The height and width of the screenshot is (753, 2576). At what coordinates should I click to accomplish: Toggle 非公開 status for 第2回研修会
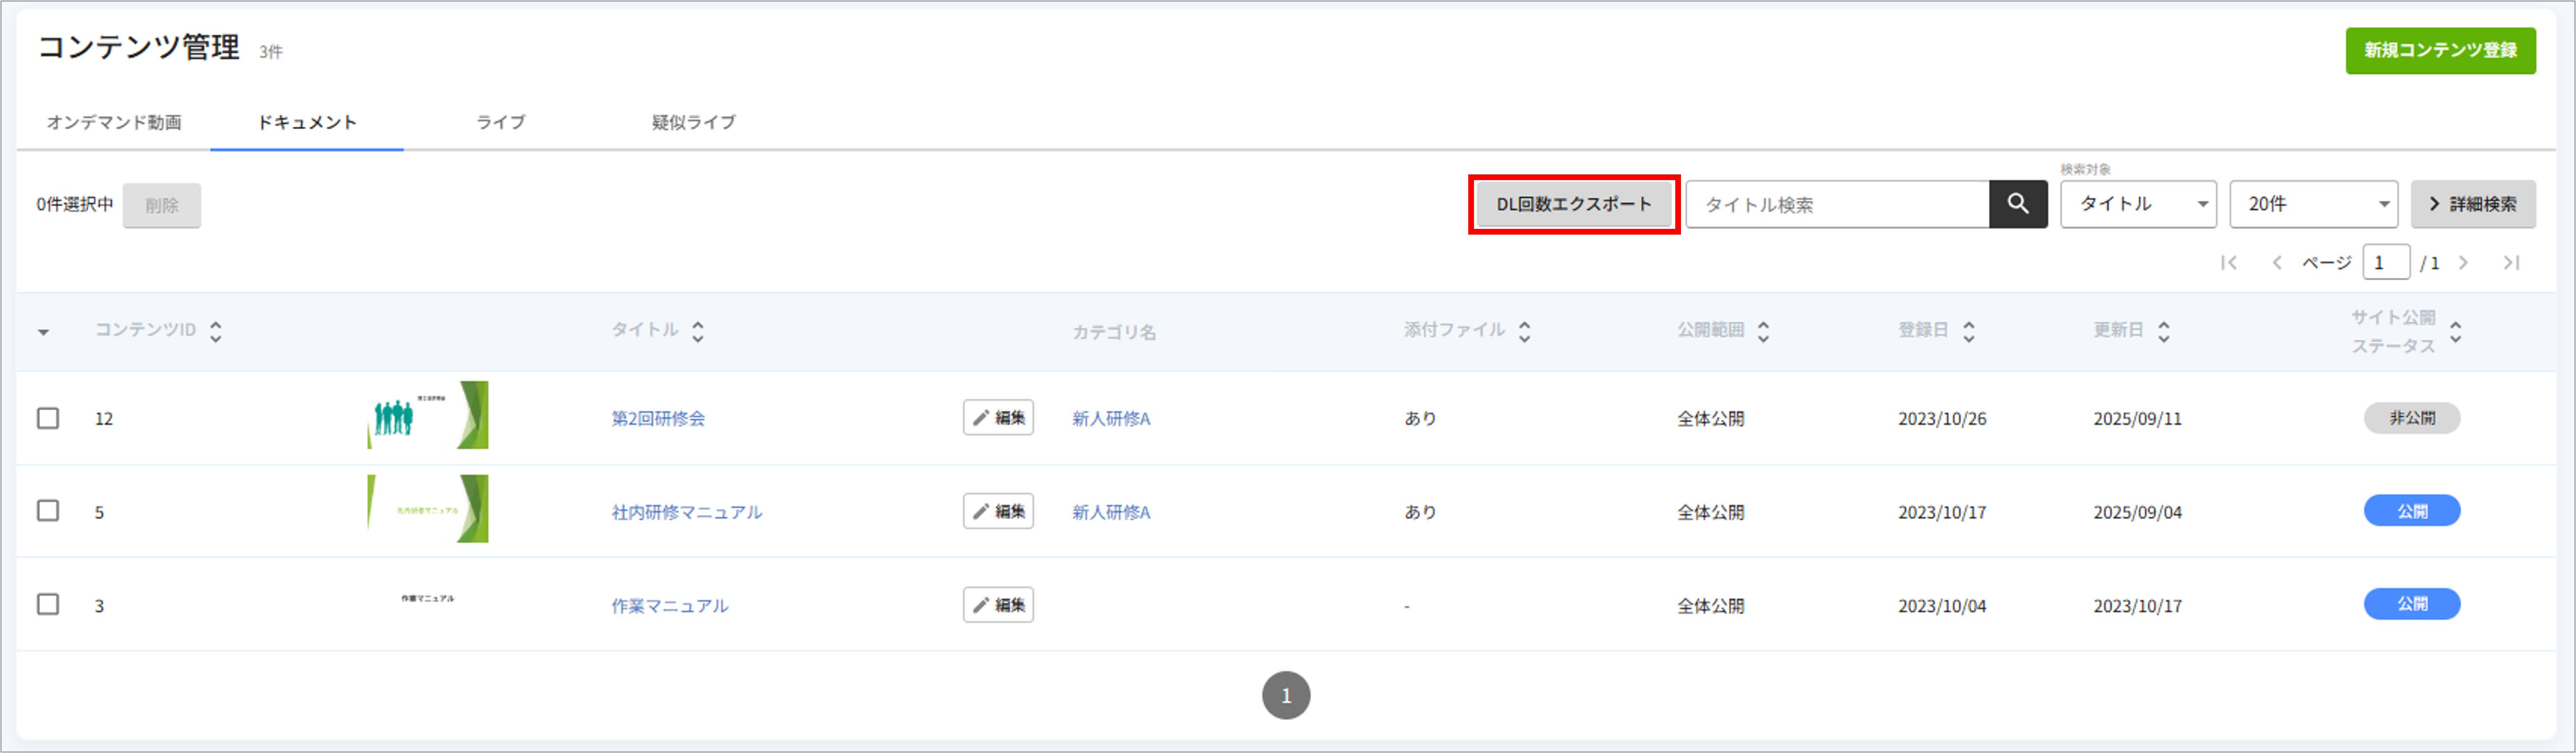2411,418
